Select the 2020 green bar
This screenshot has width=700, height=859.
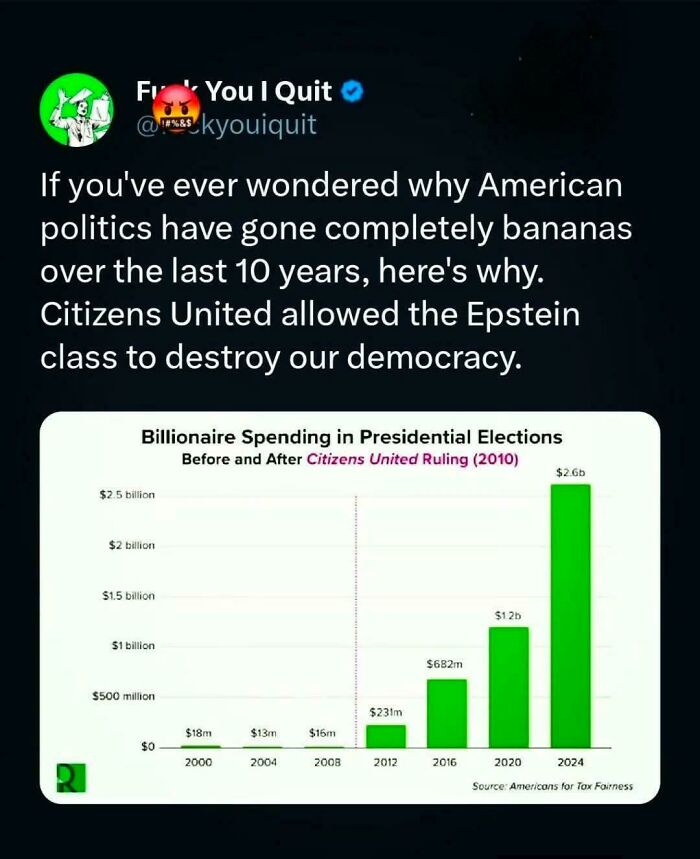coord(509,687)
